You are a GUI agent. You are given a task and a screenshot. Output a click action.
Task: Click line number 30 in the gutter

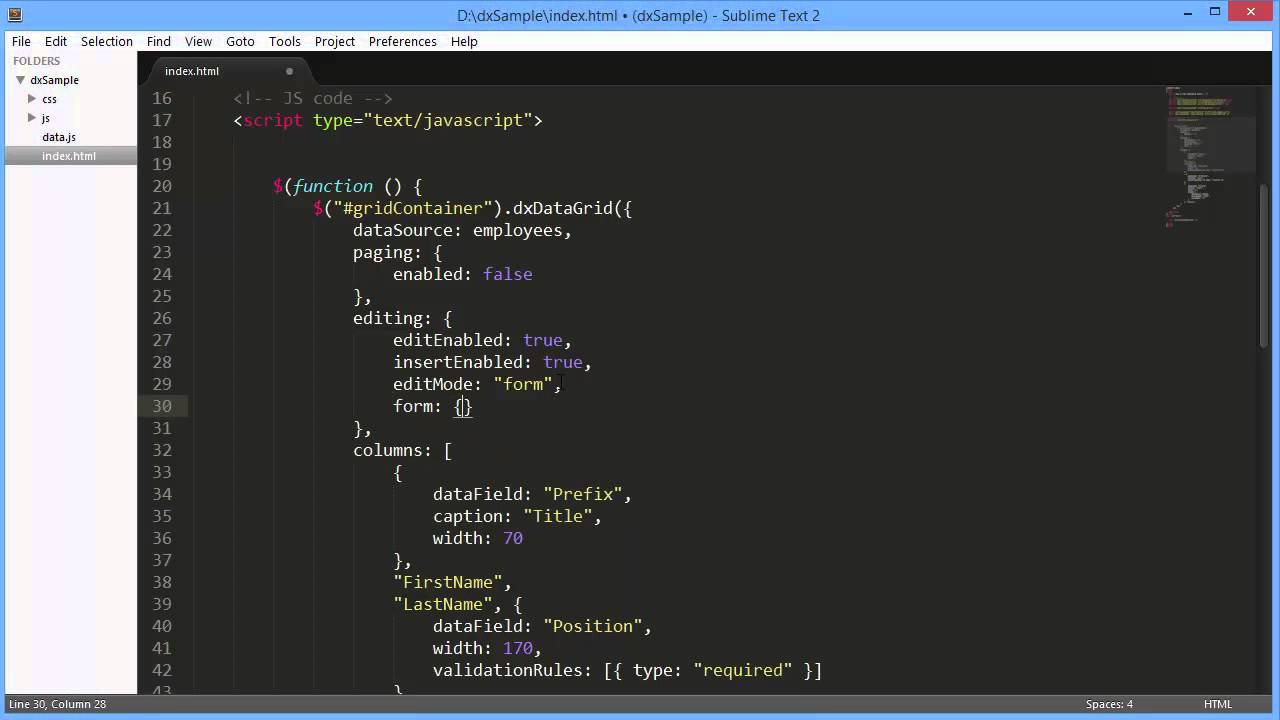point(162,406)
